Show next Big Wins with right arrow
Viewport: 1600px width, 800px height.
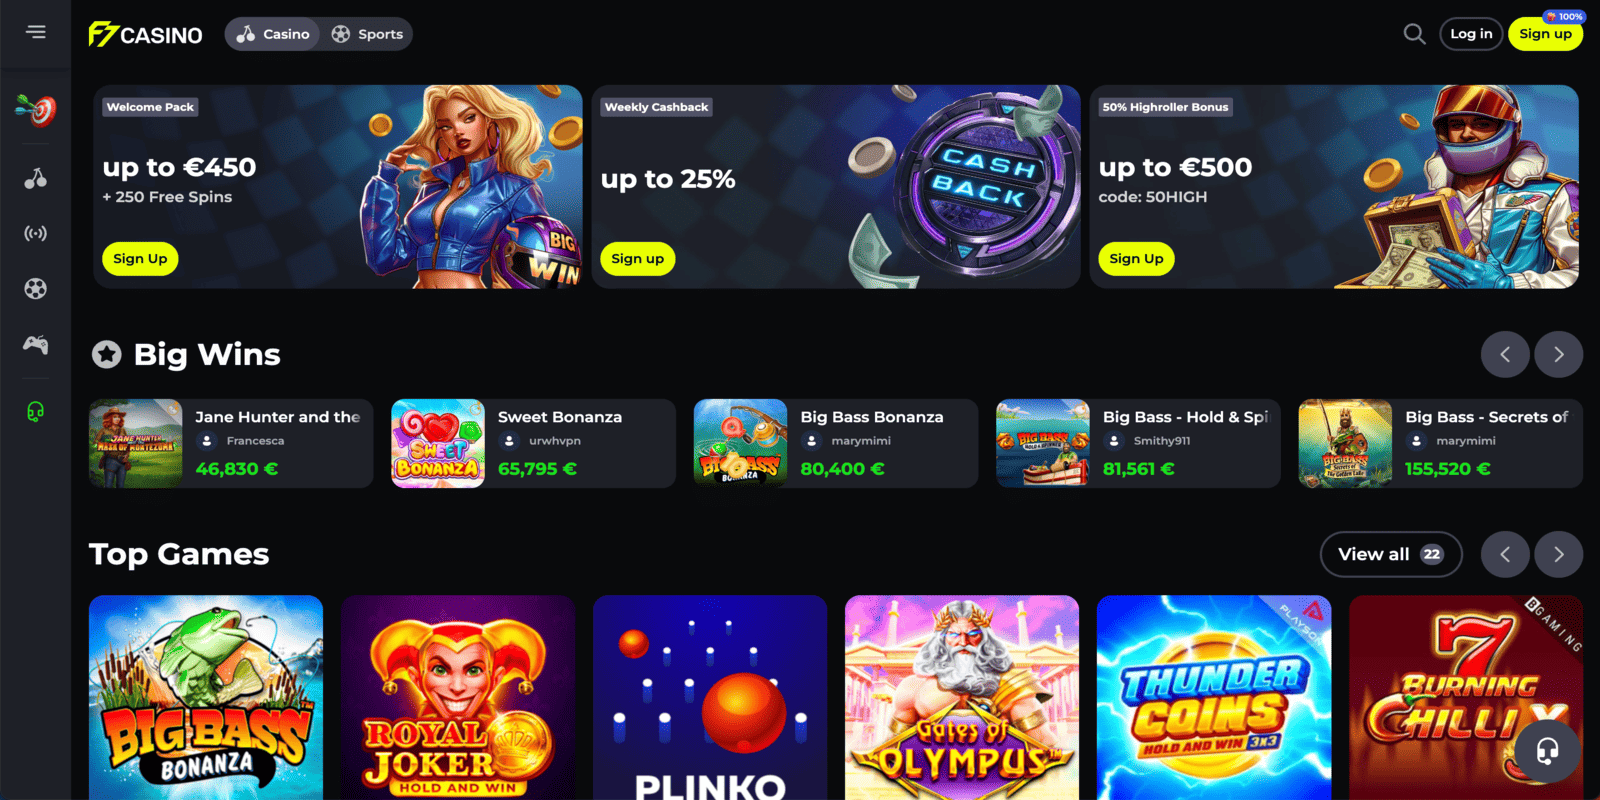1558,354
